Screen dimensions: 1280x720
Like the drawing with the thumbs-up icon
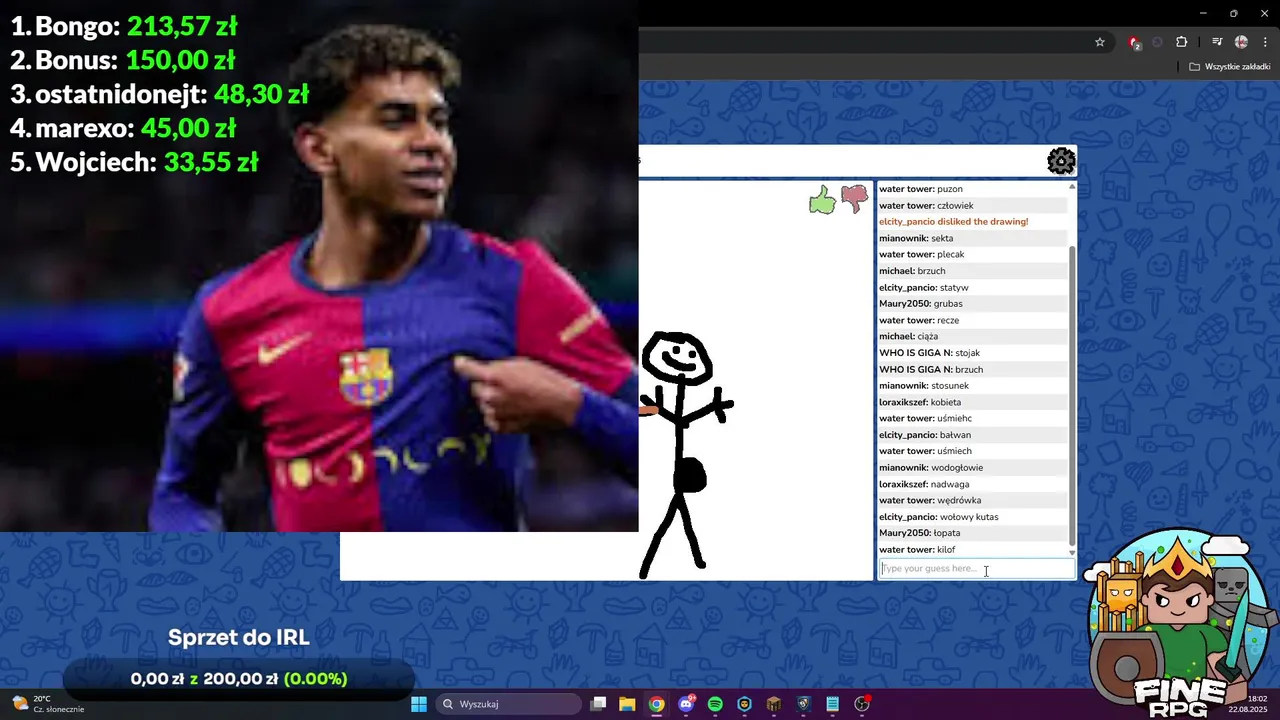pos(822,199)
